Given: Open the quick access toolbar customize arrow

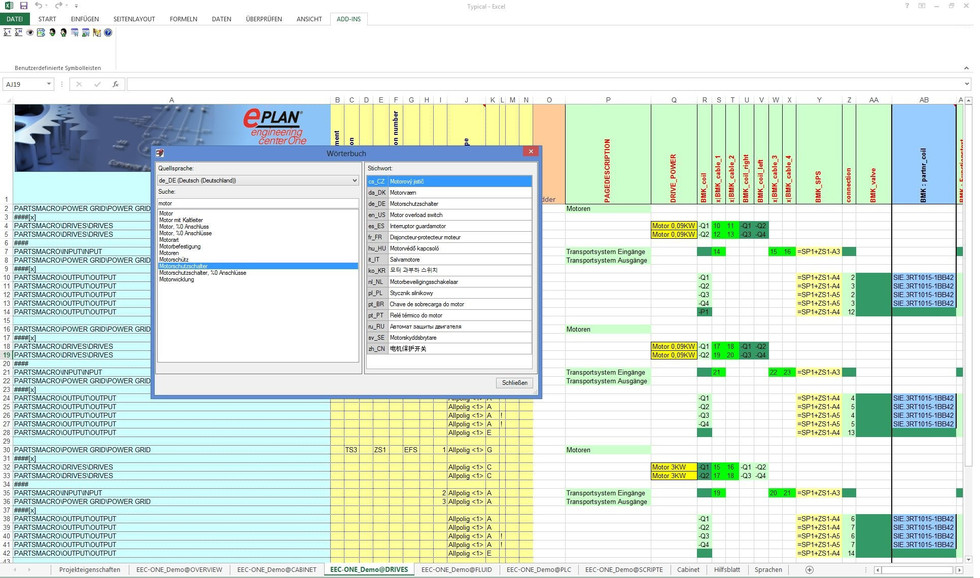Looking at the screenshot, I should (76, 6).
